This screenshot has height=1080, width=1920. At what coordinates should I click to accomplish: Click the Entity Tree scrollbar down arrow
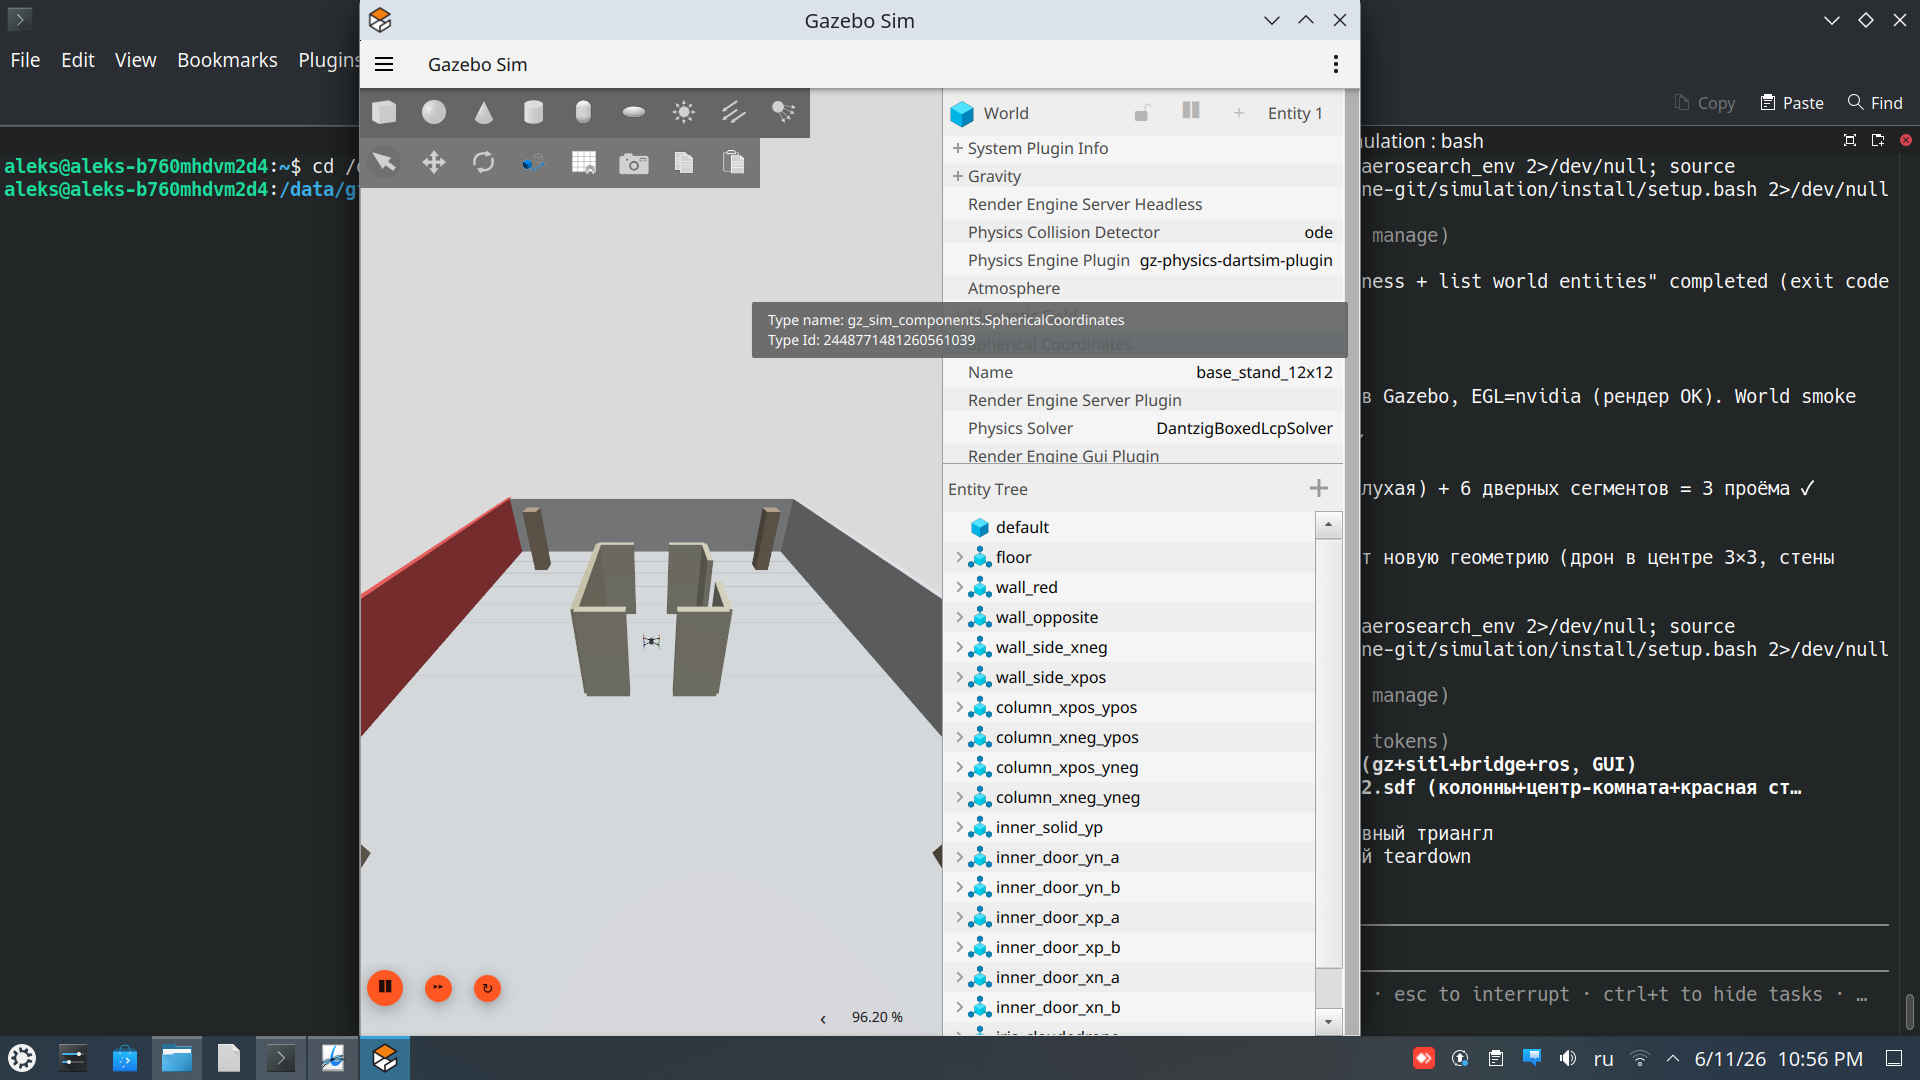(x=1328, y=1021)
